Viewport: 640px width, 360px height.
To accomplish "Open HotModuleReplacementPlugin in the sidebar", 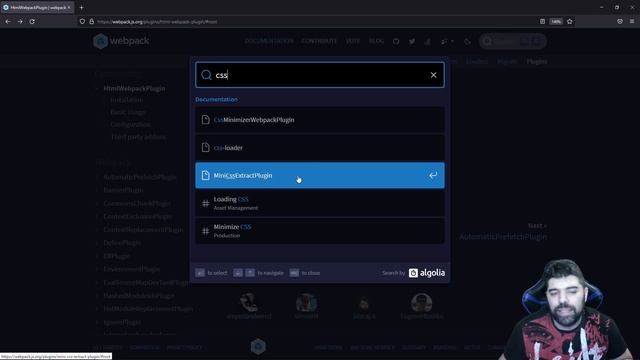I will click(x=148, y=309).
